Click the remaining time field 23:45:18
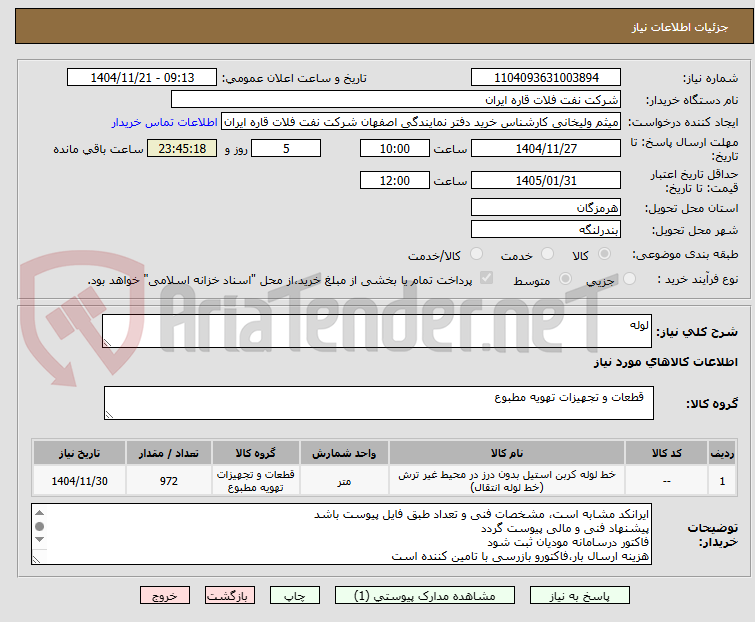Image resolution: width=755 pixels, height=622 pixels. 182,148
